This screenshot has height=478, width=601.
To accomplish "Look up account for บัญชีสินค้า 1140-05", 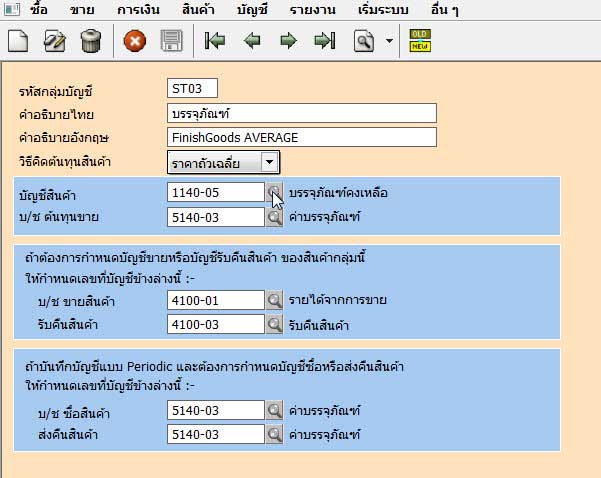I will pyautogui.click(x=274, y=192).
